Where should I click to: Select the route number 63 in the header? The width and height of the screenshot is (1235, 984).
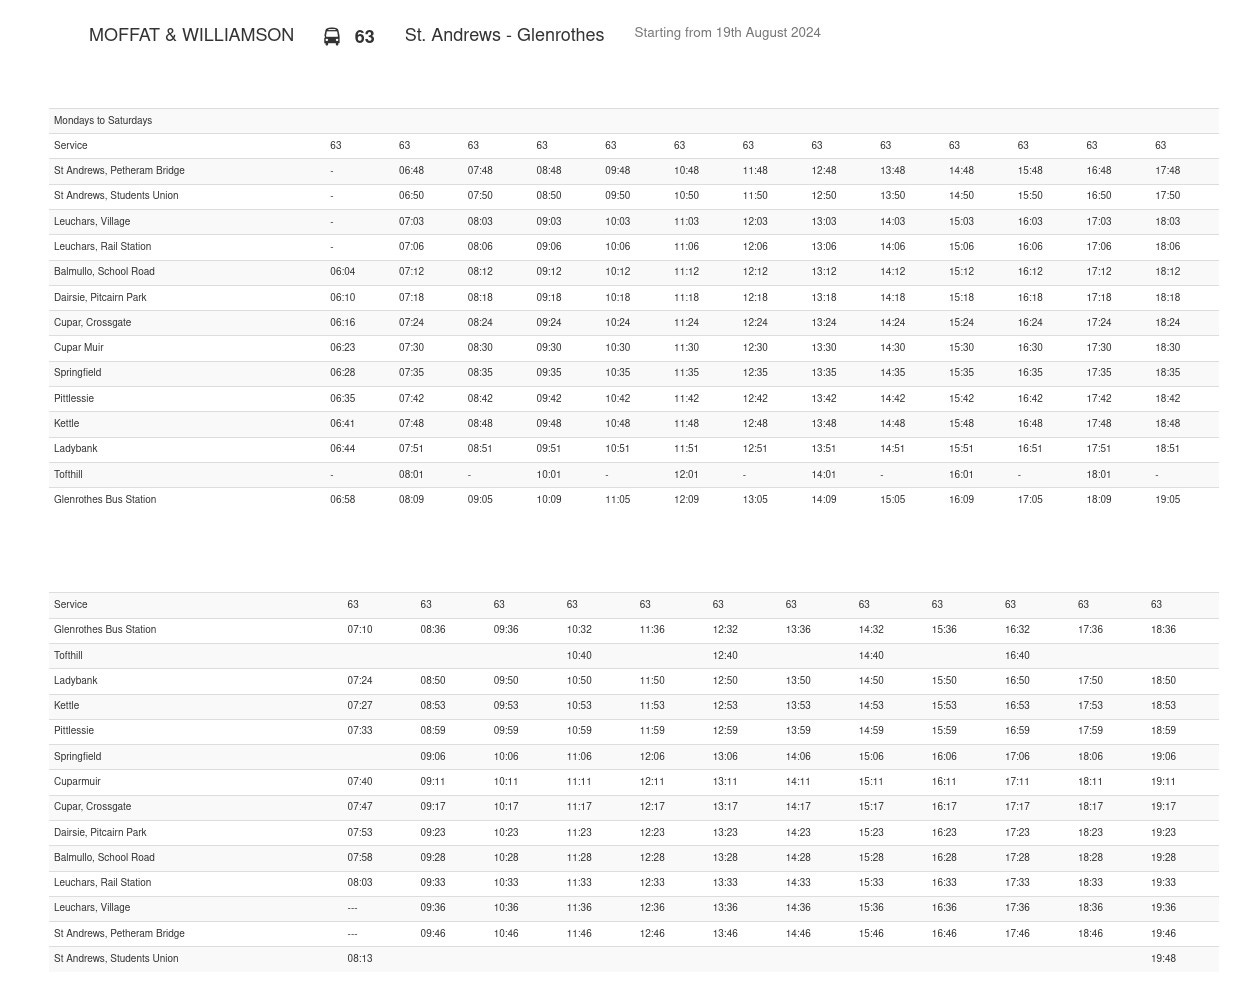click(x=364, y=37)
